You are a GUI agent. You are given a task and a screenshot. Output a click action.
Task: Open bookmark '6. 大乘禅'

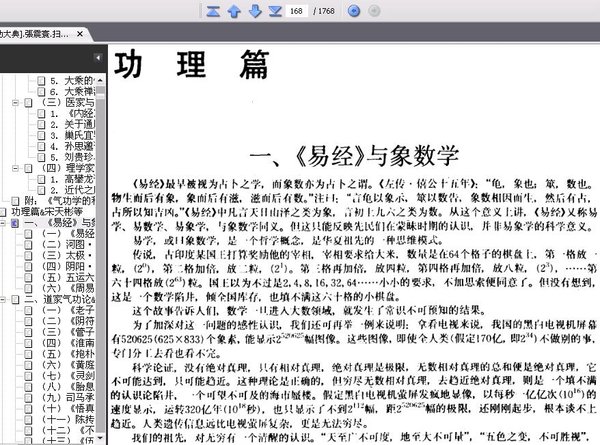pyautogui.click(x=72, y=91)
